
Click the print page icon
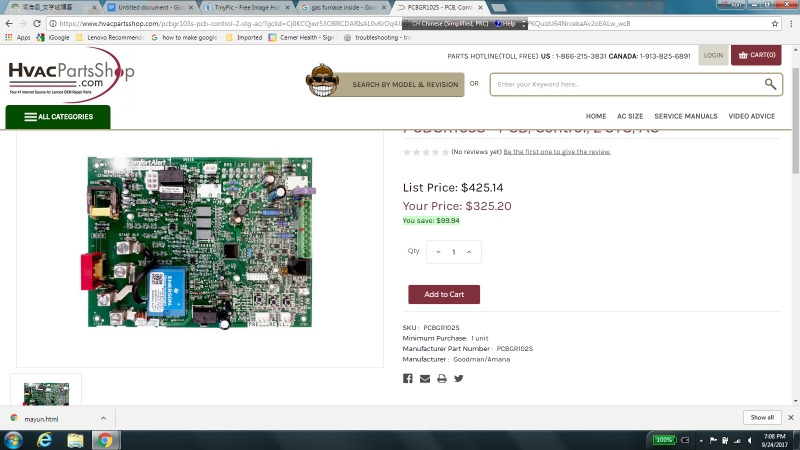tap(442, 379)
